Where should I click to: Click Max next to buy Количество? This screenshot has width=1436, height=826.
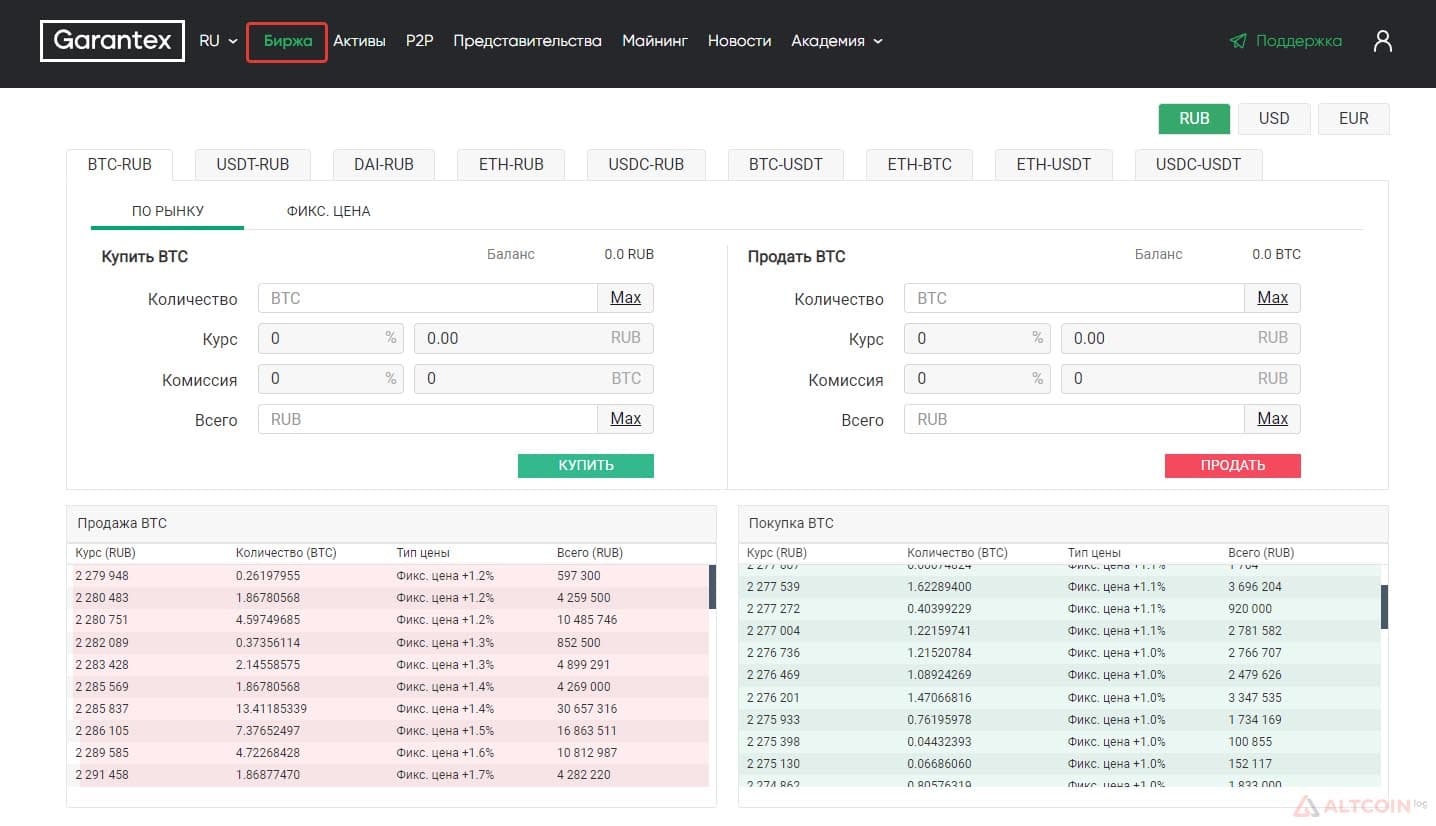point(626,298)
